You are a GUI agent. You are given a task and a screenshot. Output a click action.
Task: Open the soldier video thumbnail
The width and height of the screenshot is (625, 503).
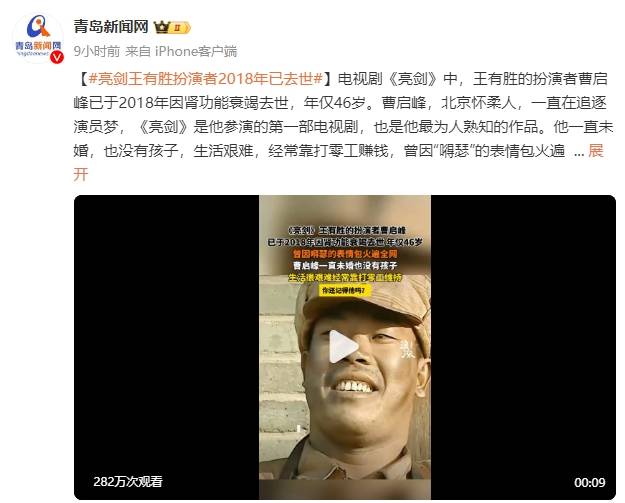(x=345, y=347)
